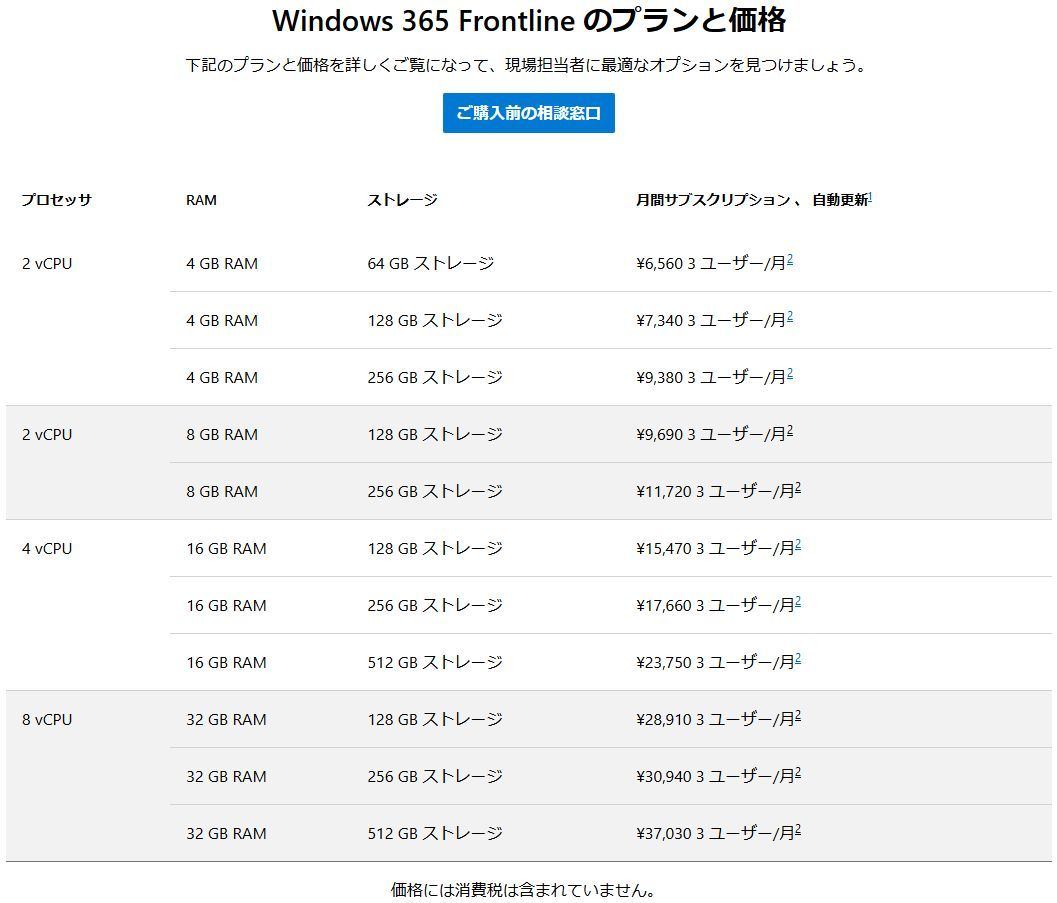The image size is (1057, 903).
Task: Open footnote 2 next to ¥9,380 price
Action: point(789,373)
